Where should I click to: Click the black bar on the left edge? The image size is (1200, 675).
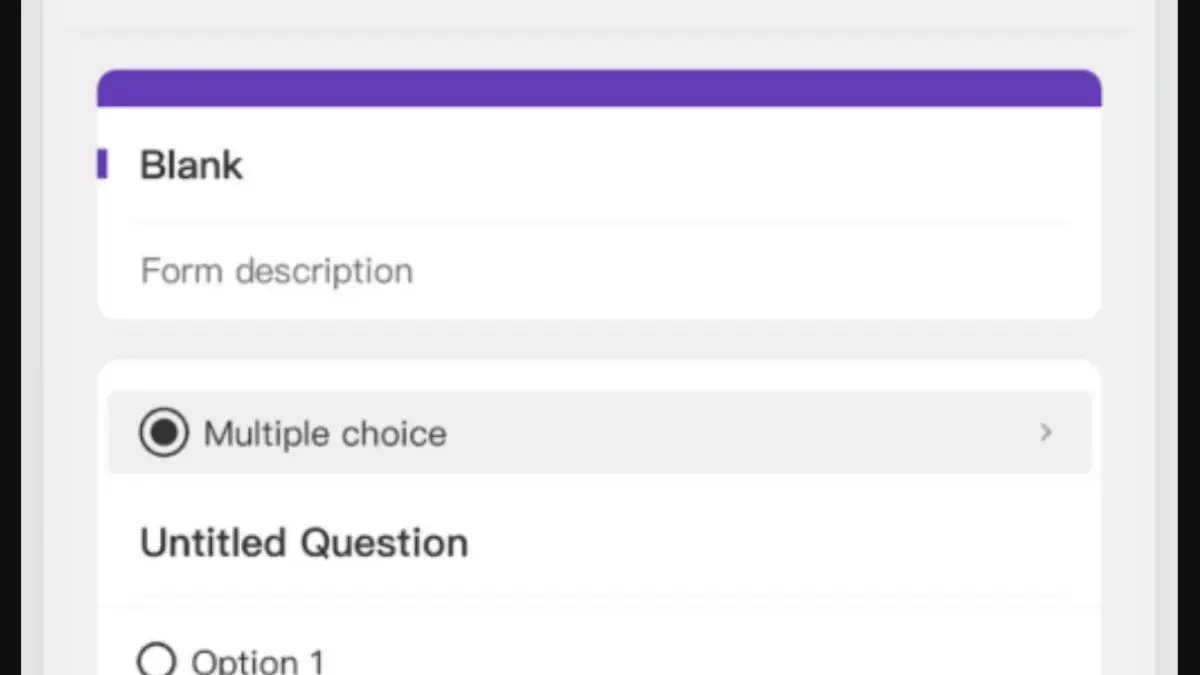coord(10,337)
